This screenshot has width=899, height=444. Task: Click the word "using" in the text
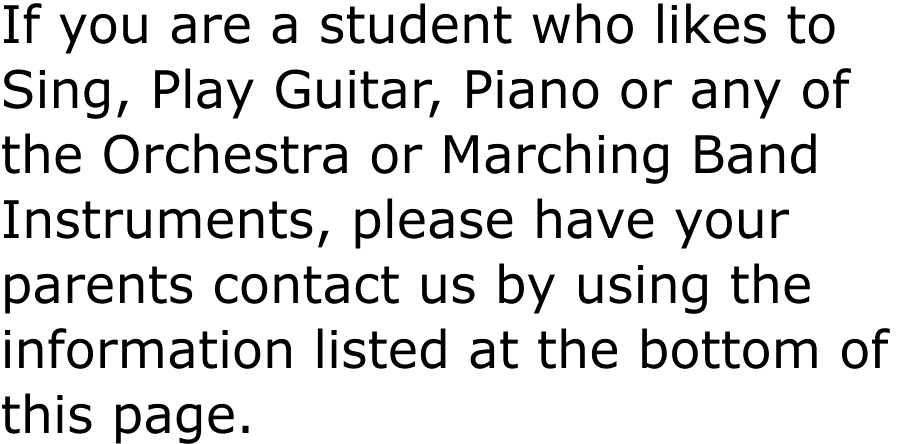[x=642, y=289]
